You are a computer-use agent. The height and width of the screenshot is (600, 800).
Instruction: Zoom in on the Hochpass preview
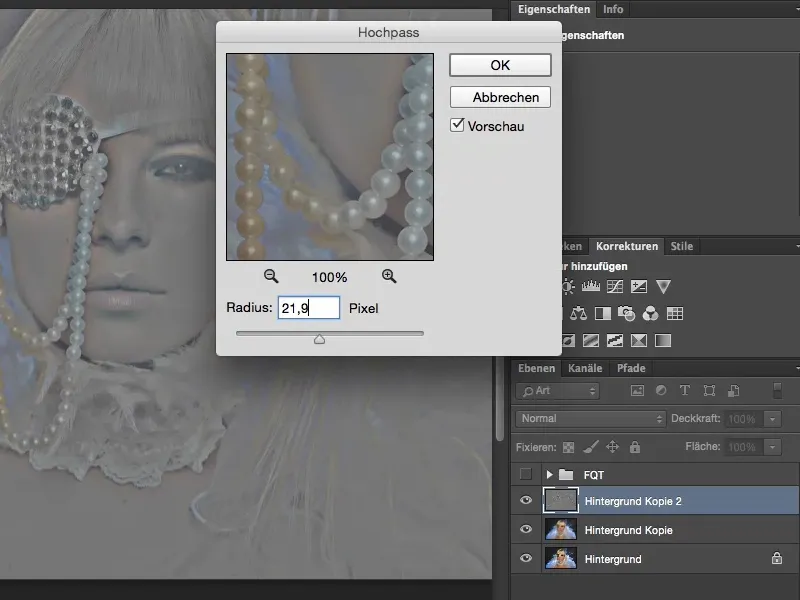[389, 277]
